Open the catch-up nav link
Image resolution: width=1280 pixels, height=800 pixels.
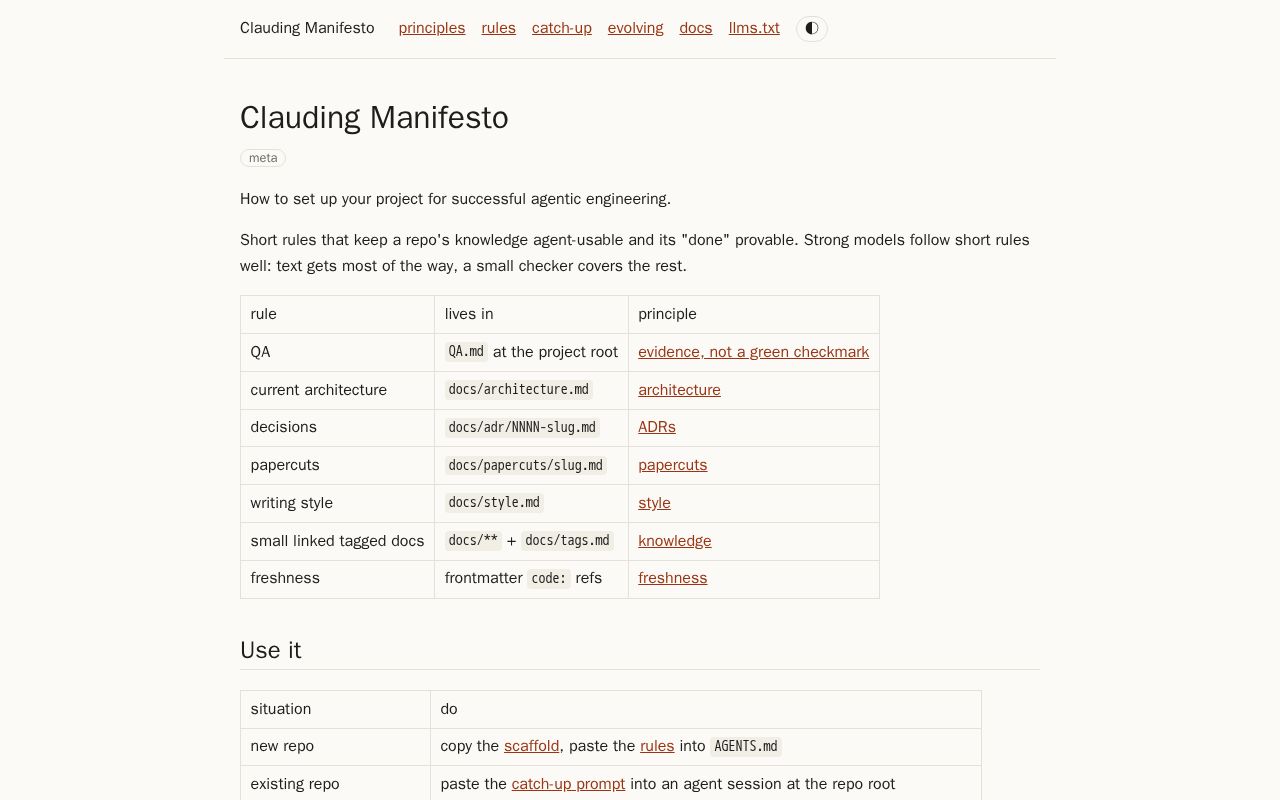click(x=562, y=28)
